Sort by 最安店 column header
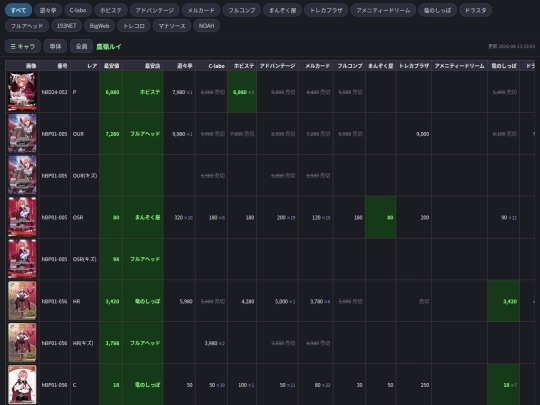 pos(143,65)
